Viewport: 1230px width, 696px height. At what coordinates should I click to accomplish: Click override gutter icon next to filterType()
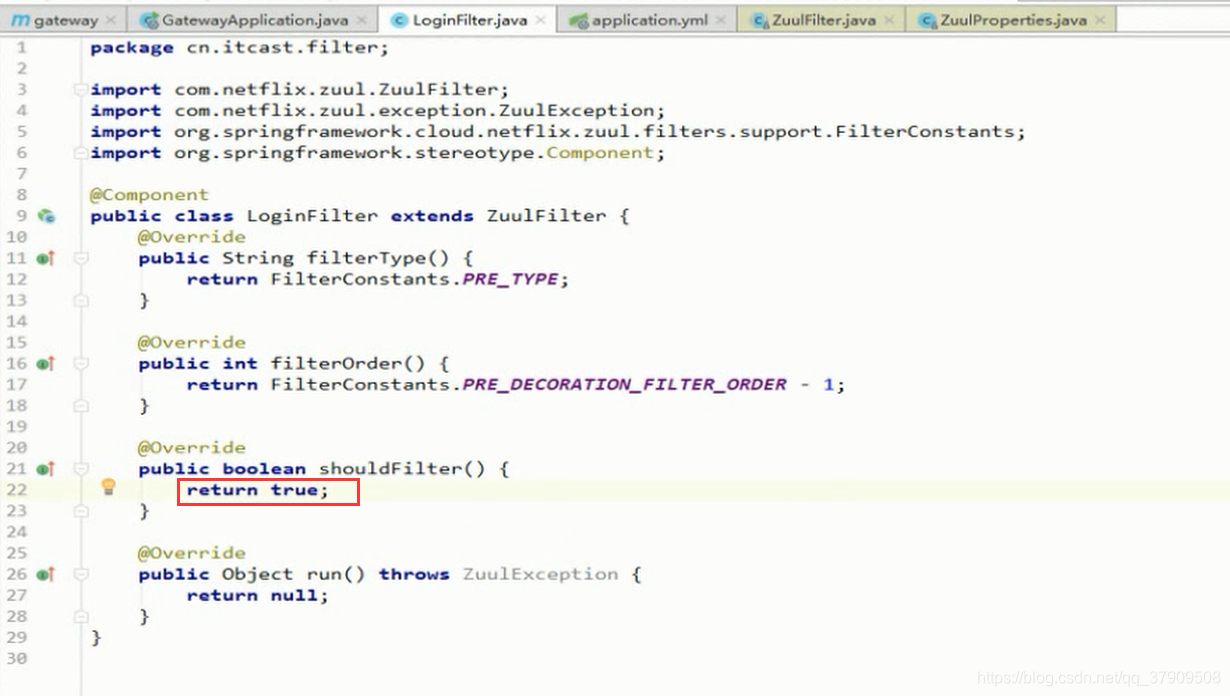pyautogui.click(x=46, y=258)
